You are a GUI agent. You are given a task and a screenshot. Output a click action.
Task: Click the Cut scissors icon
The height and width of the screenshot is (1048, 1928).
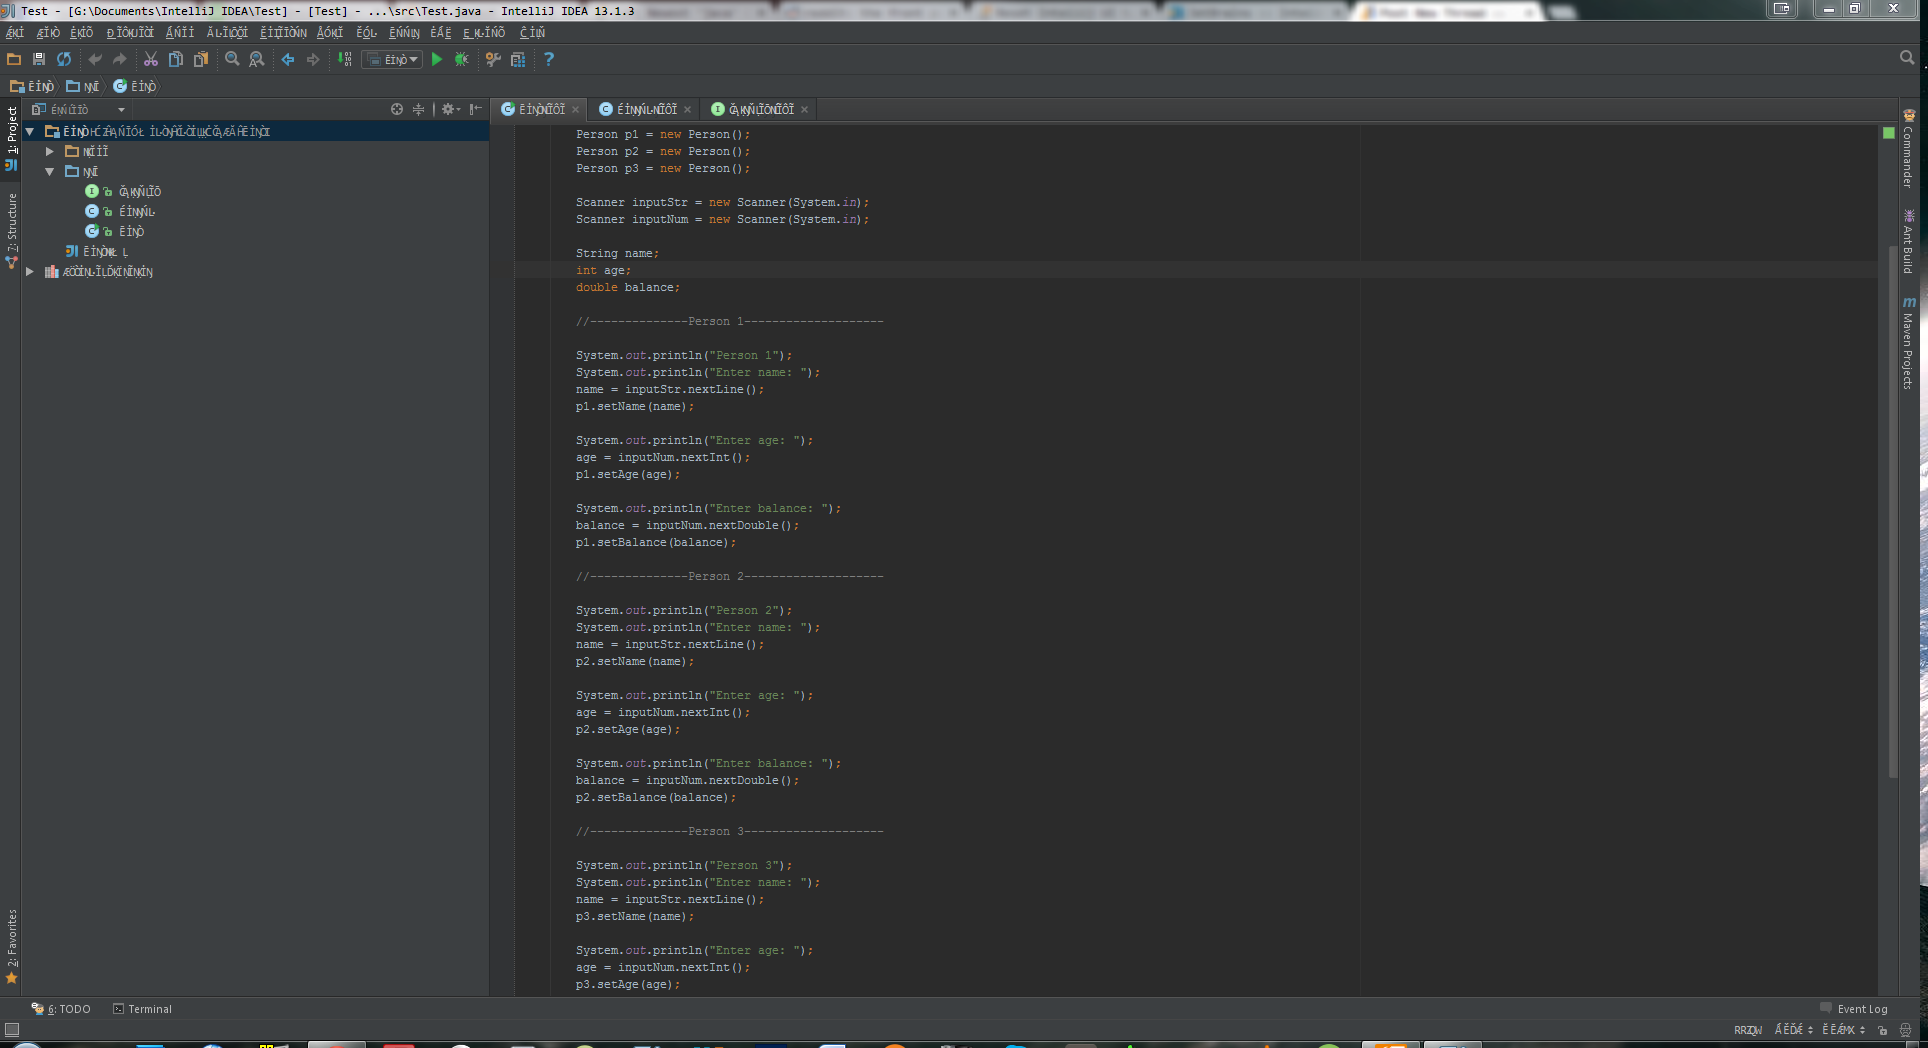coord(151,60)
